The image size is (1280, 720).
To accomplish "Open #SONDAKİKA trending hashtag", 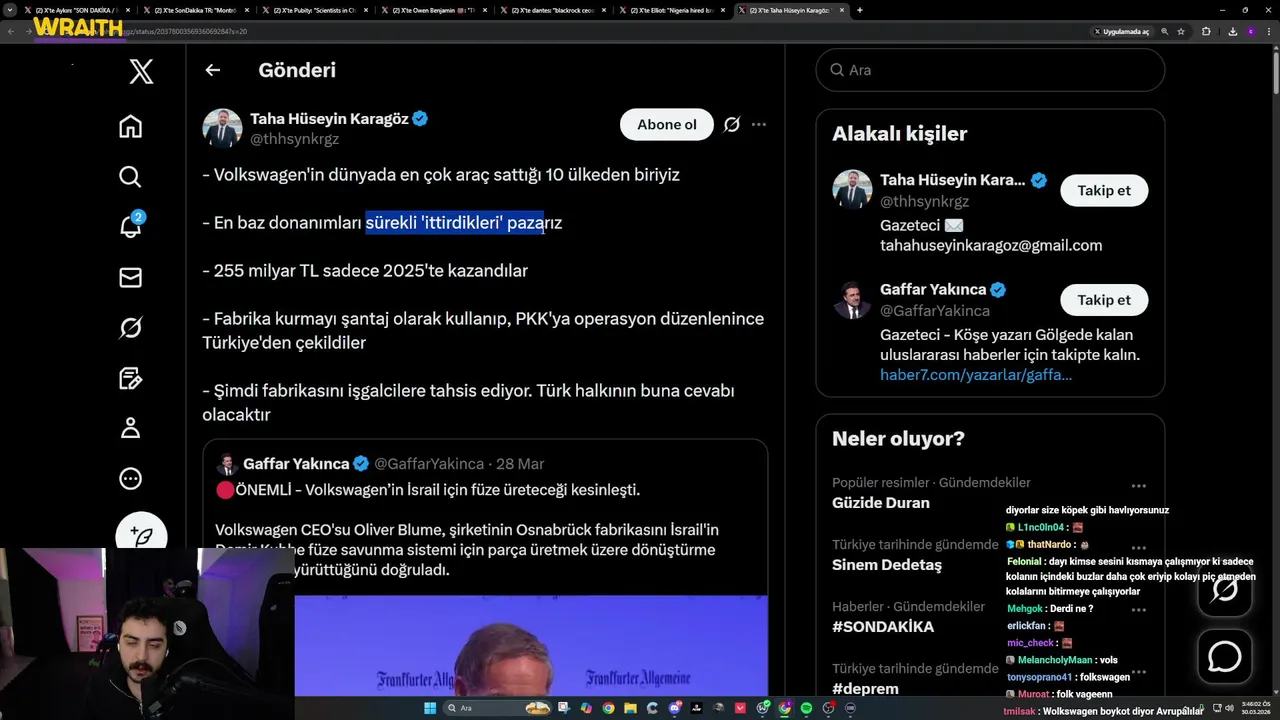I will tap(883, 627).
